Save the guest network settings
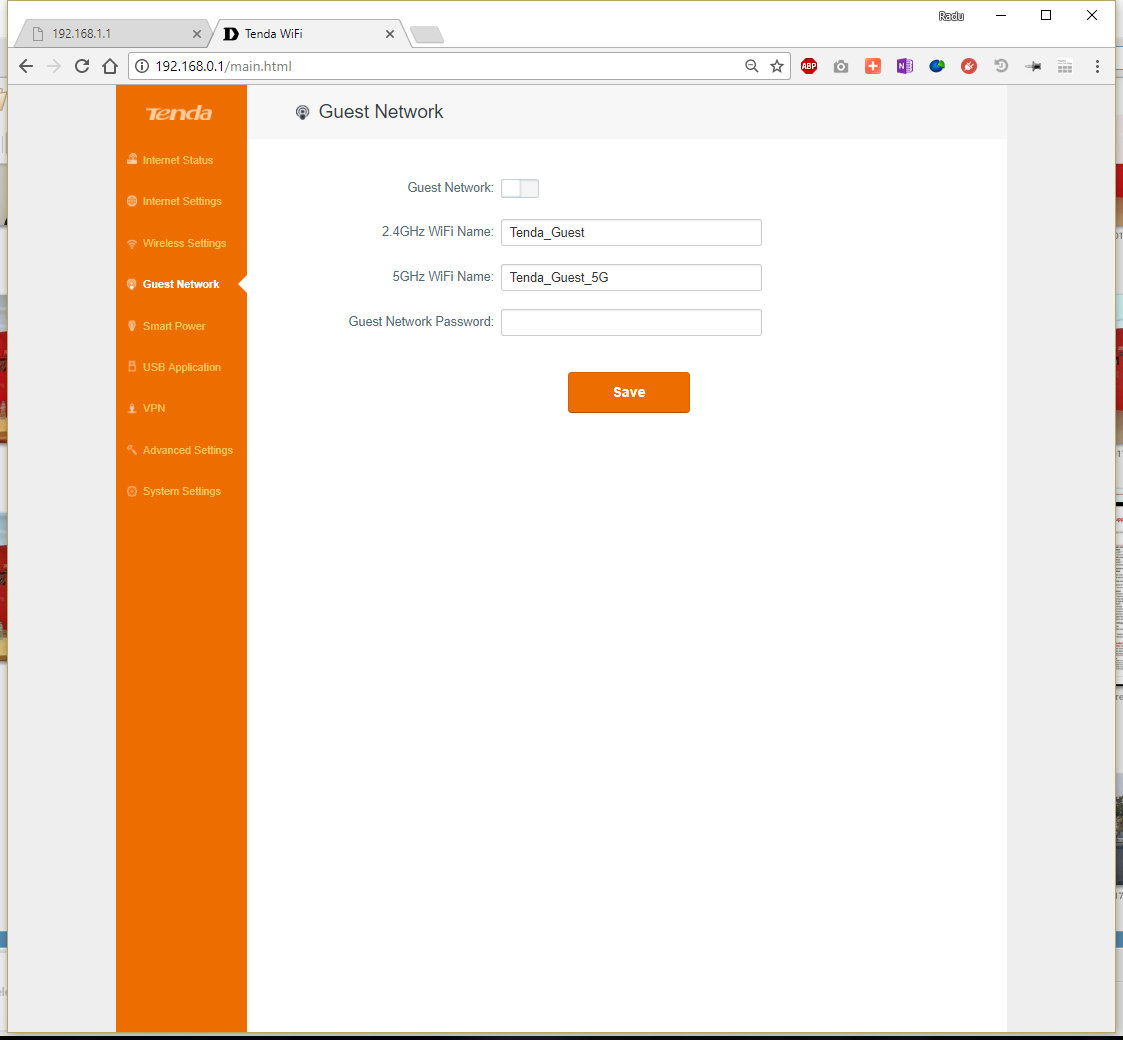The height and width of the screenshot is (1040, 1123). [629, 393]
